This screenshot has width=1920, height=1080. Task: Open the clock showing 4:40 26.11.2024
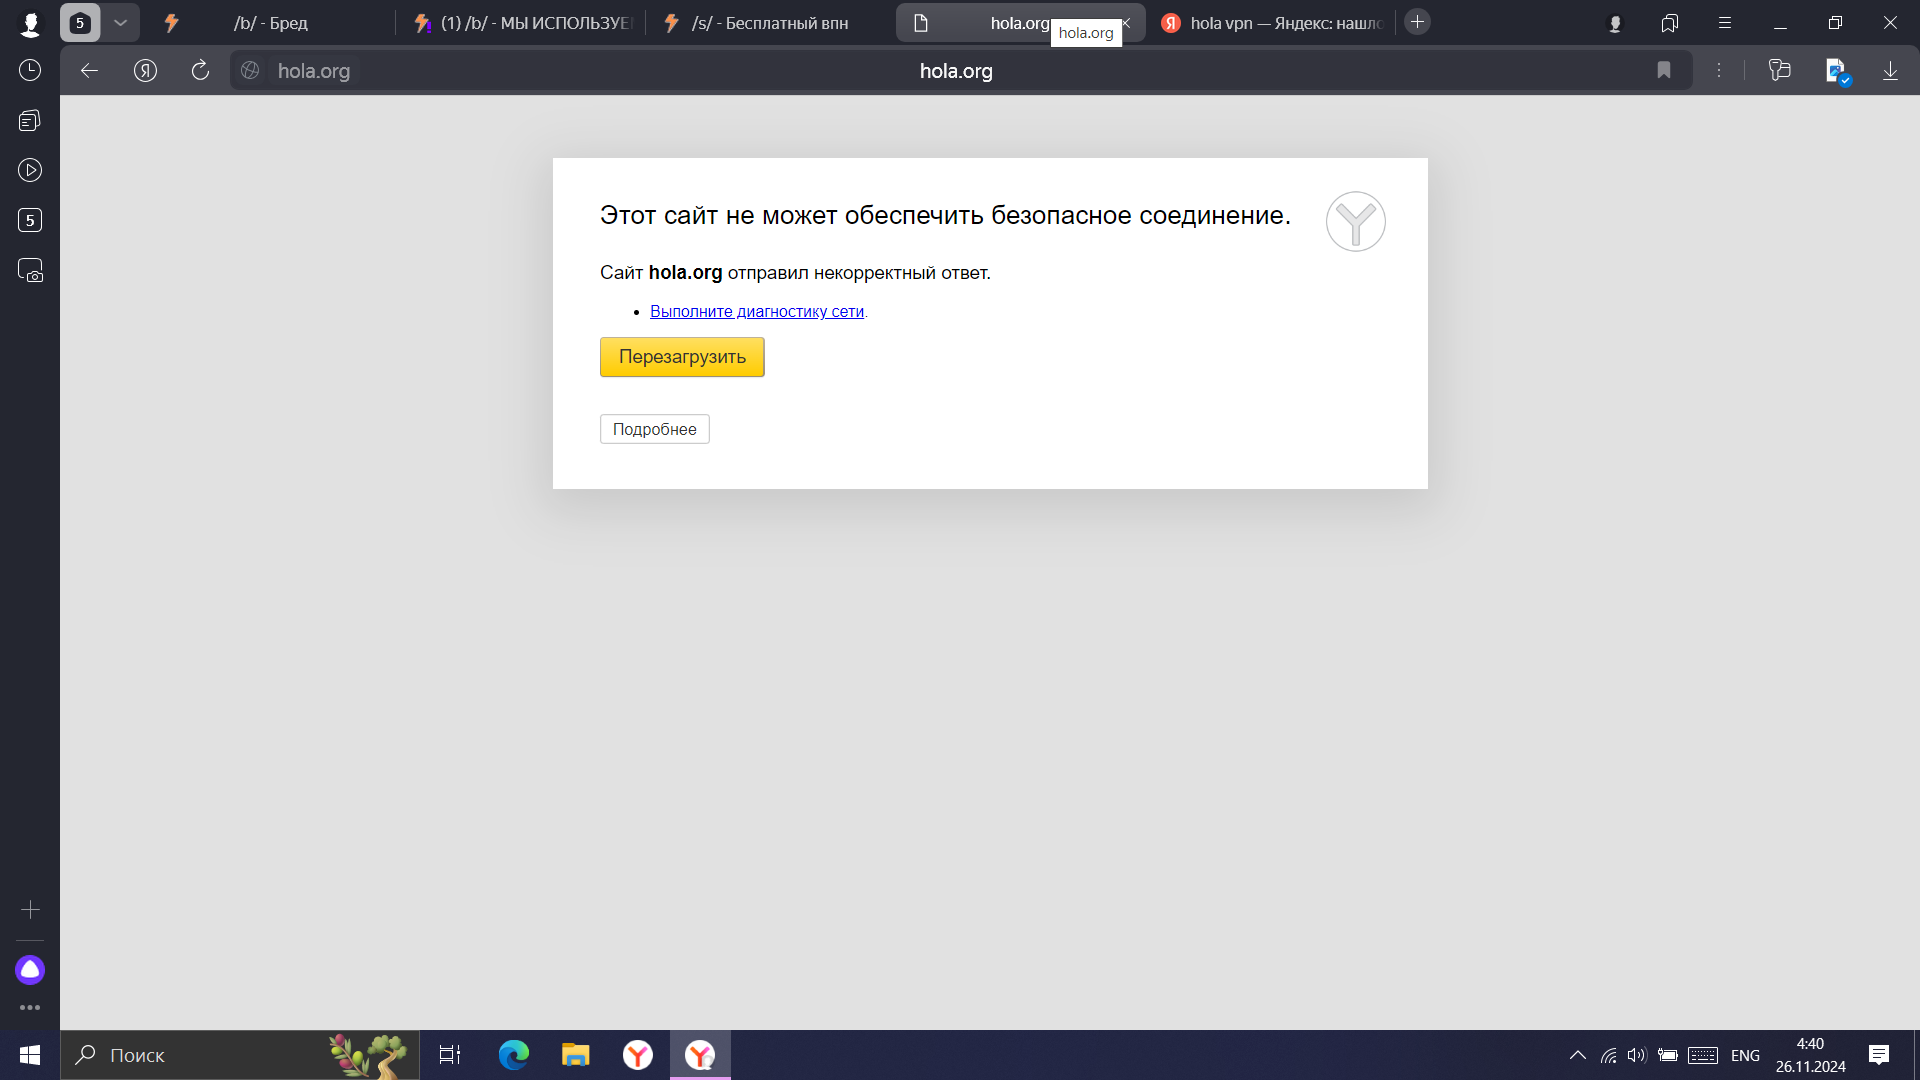(1810, 1055)
